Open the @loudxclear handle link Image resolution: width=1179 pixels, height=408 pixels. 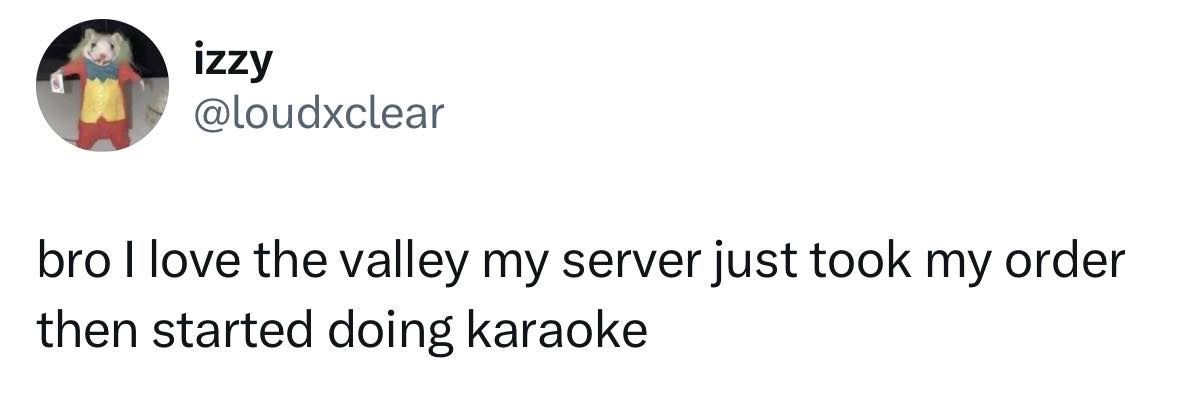(x=320, y=113)
